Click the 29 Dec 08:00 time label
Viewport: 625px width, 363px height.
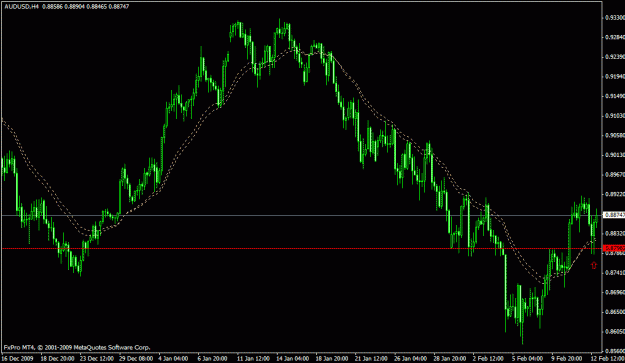pyautogui.click(x=136, y=358)
